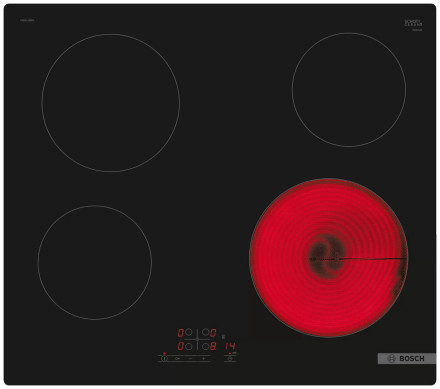This screenshot has width=440, height=389.
Task: Tap the main power on/off touch key
Action: coord(164,359)
